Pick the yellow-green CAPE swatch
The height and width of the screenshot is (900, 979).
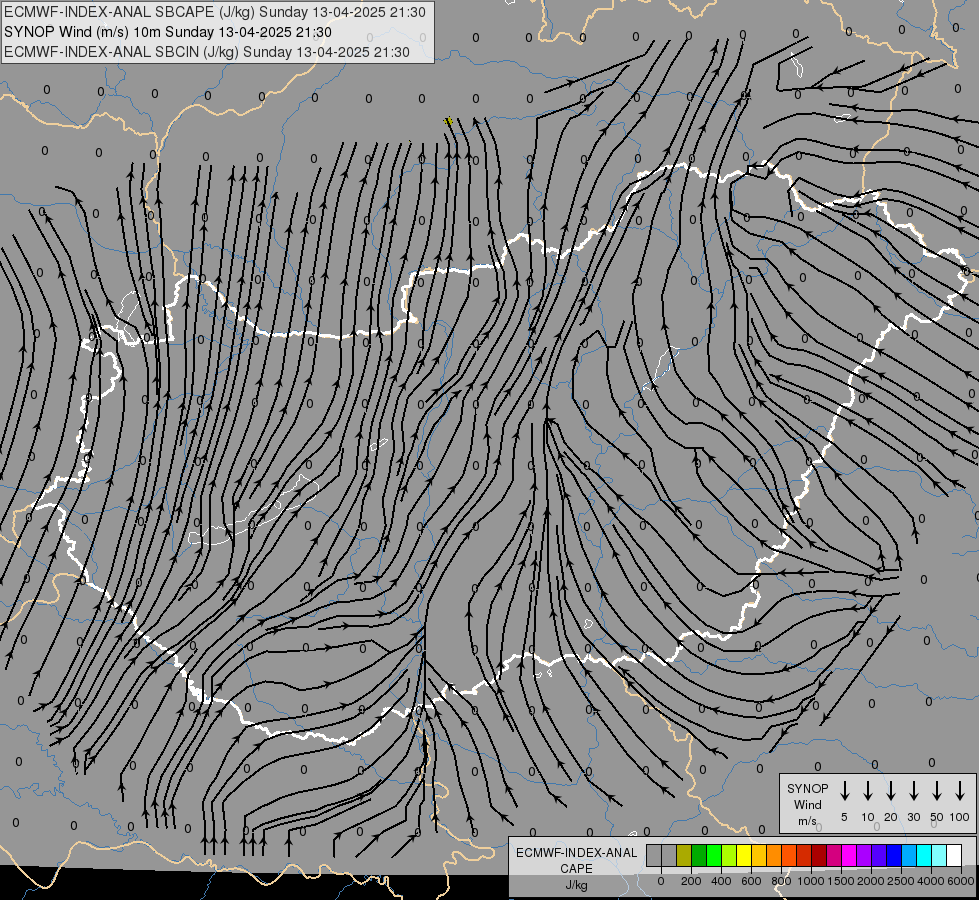[x=729, y=855]
